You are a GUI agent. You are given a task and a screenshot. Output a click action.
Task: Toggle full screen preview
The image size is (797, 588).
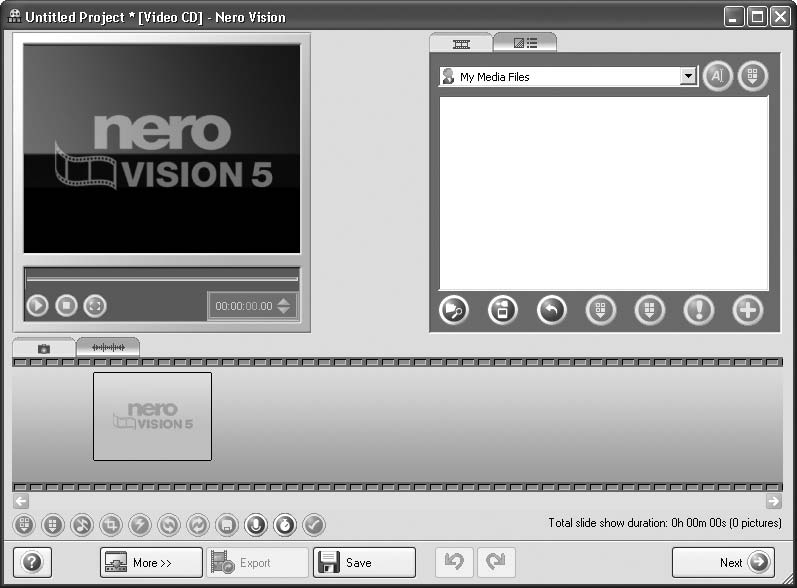pos(94,306)
